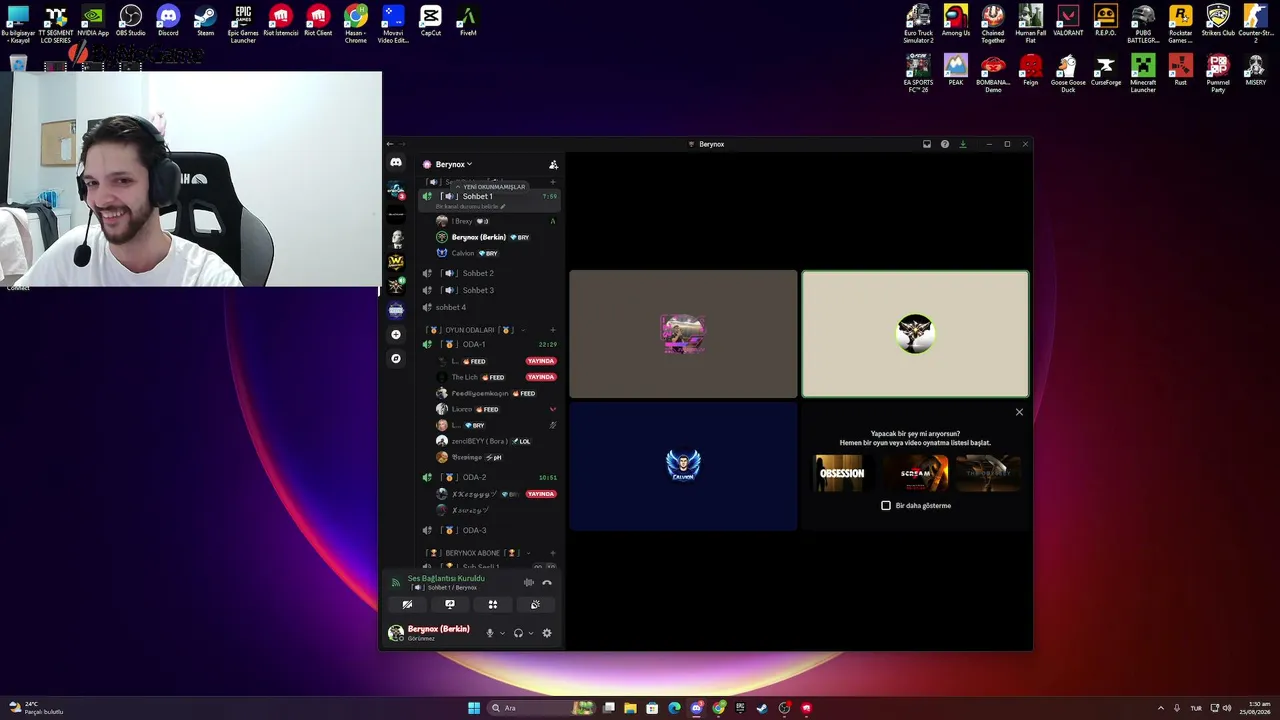The height and width of the screenshot is (720, 1280).
Task: Open the Discord inbox icon in title bar
Action: coord(927,144)
